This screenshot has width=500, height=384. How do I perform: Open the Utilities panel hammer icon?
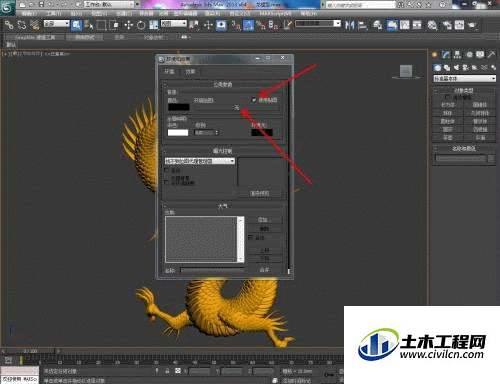[x=491, y=55]
